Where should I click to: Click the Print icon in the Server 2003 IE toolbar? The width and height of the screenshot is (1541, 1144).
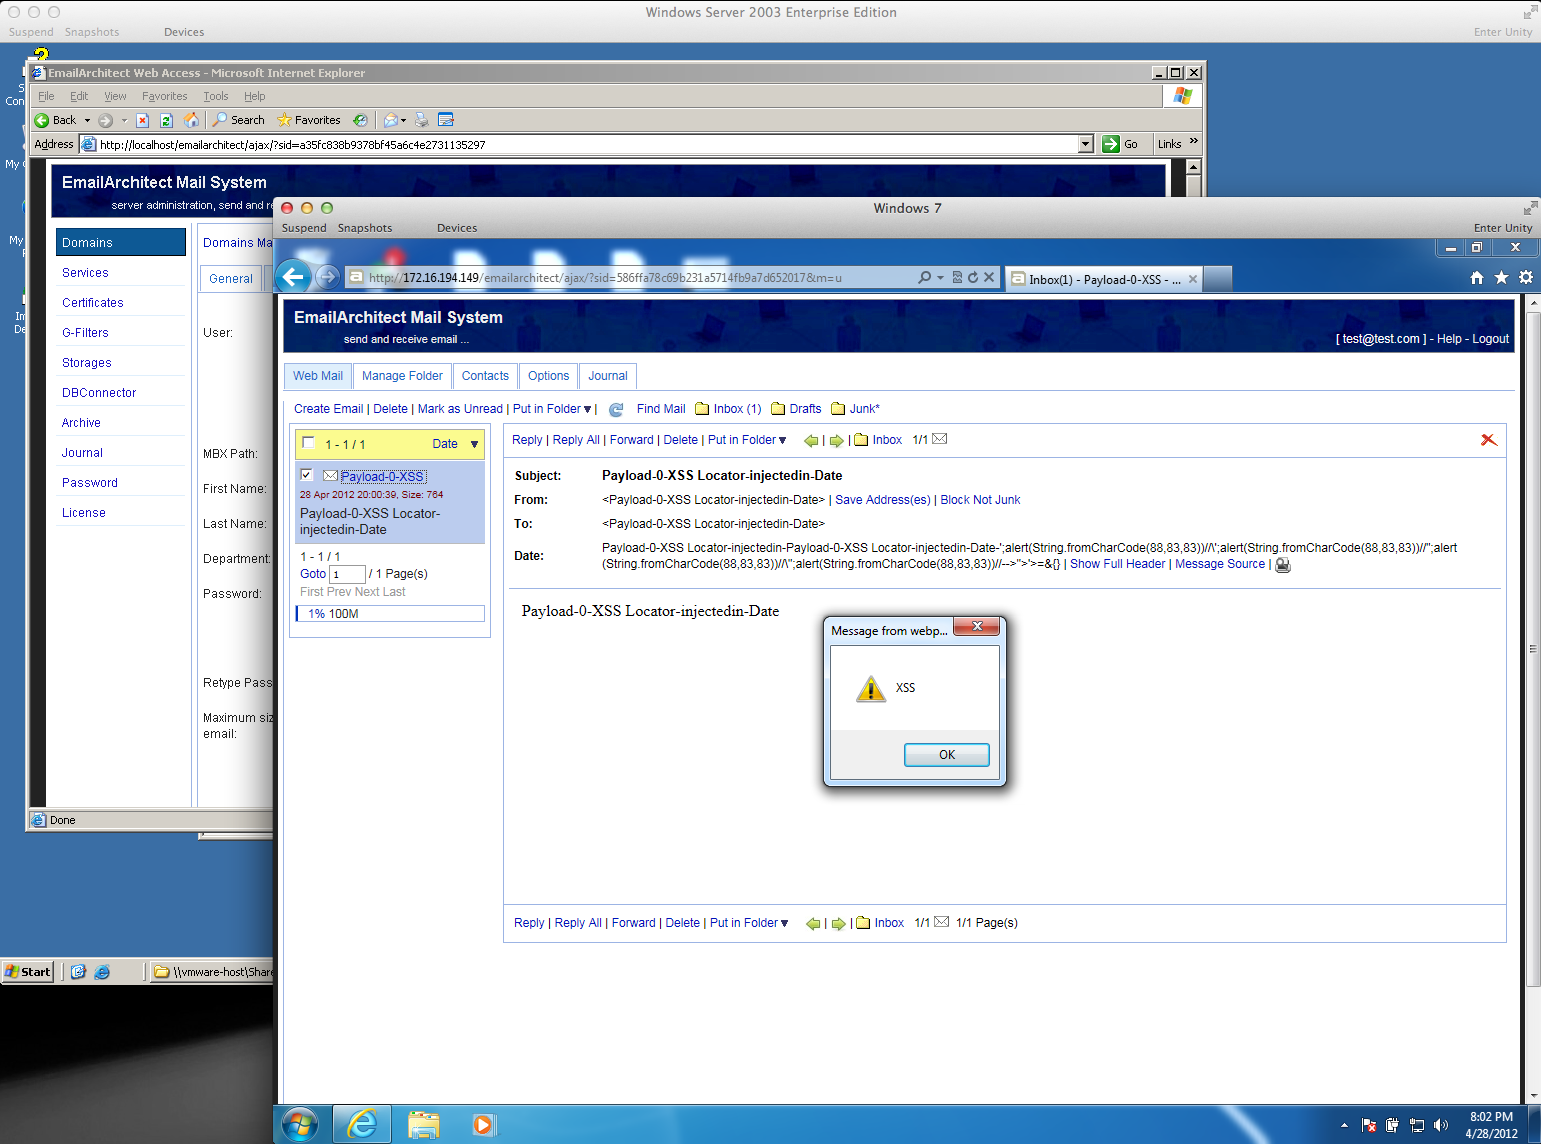point(421,120)
